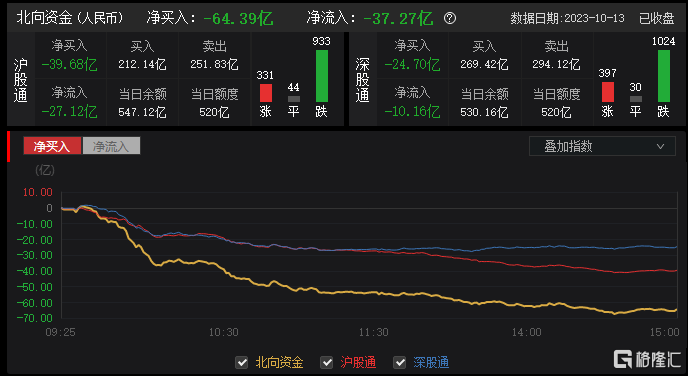Screen dimensions: 688x376
Task: Click the 北向资金 legend label
Action: pyautogui.click(x=279, y=362)
